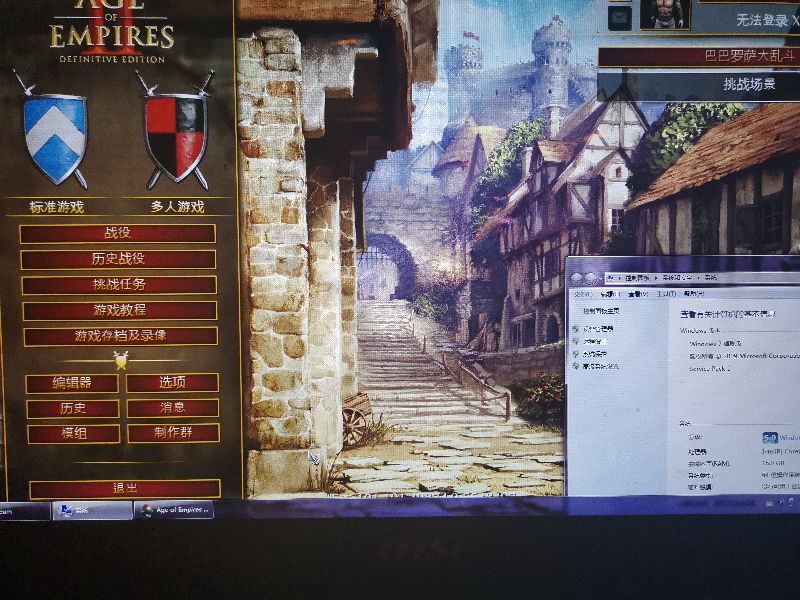Image resolution: width=800 pixels, height=600 pixels.
Task: Open the 游戏教程 tutorial button
Action: point(120,310)
